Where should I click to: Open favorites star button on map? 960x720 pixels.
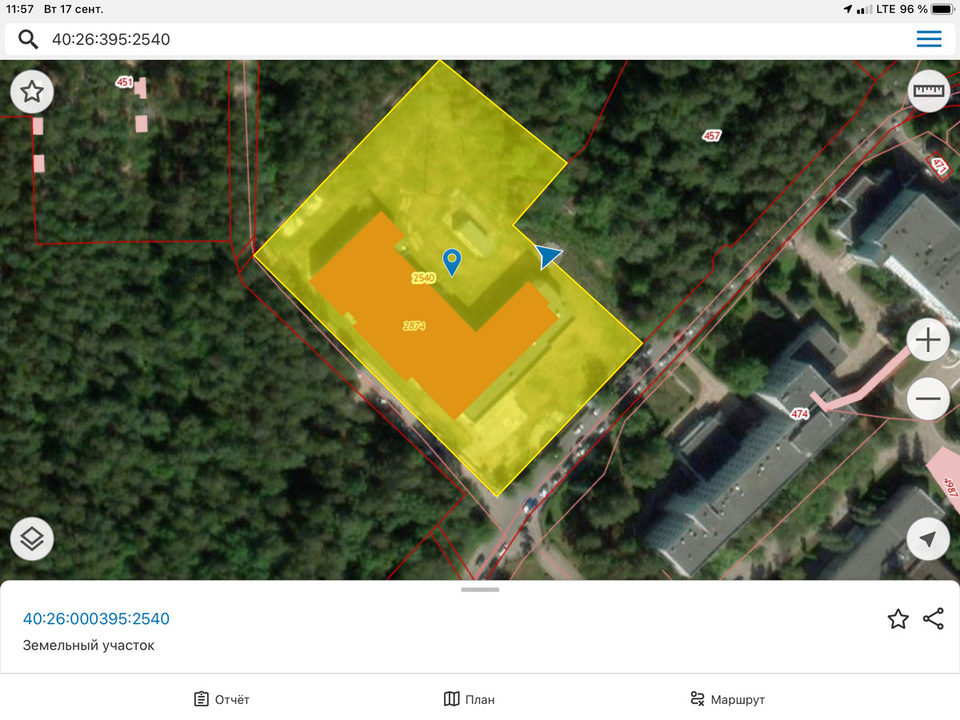point(32,92)
